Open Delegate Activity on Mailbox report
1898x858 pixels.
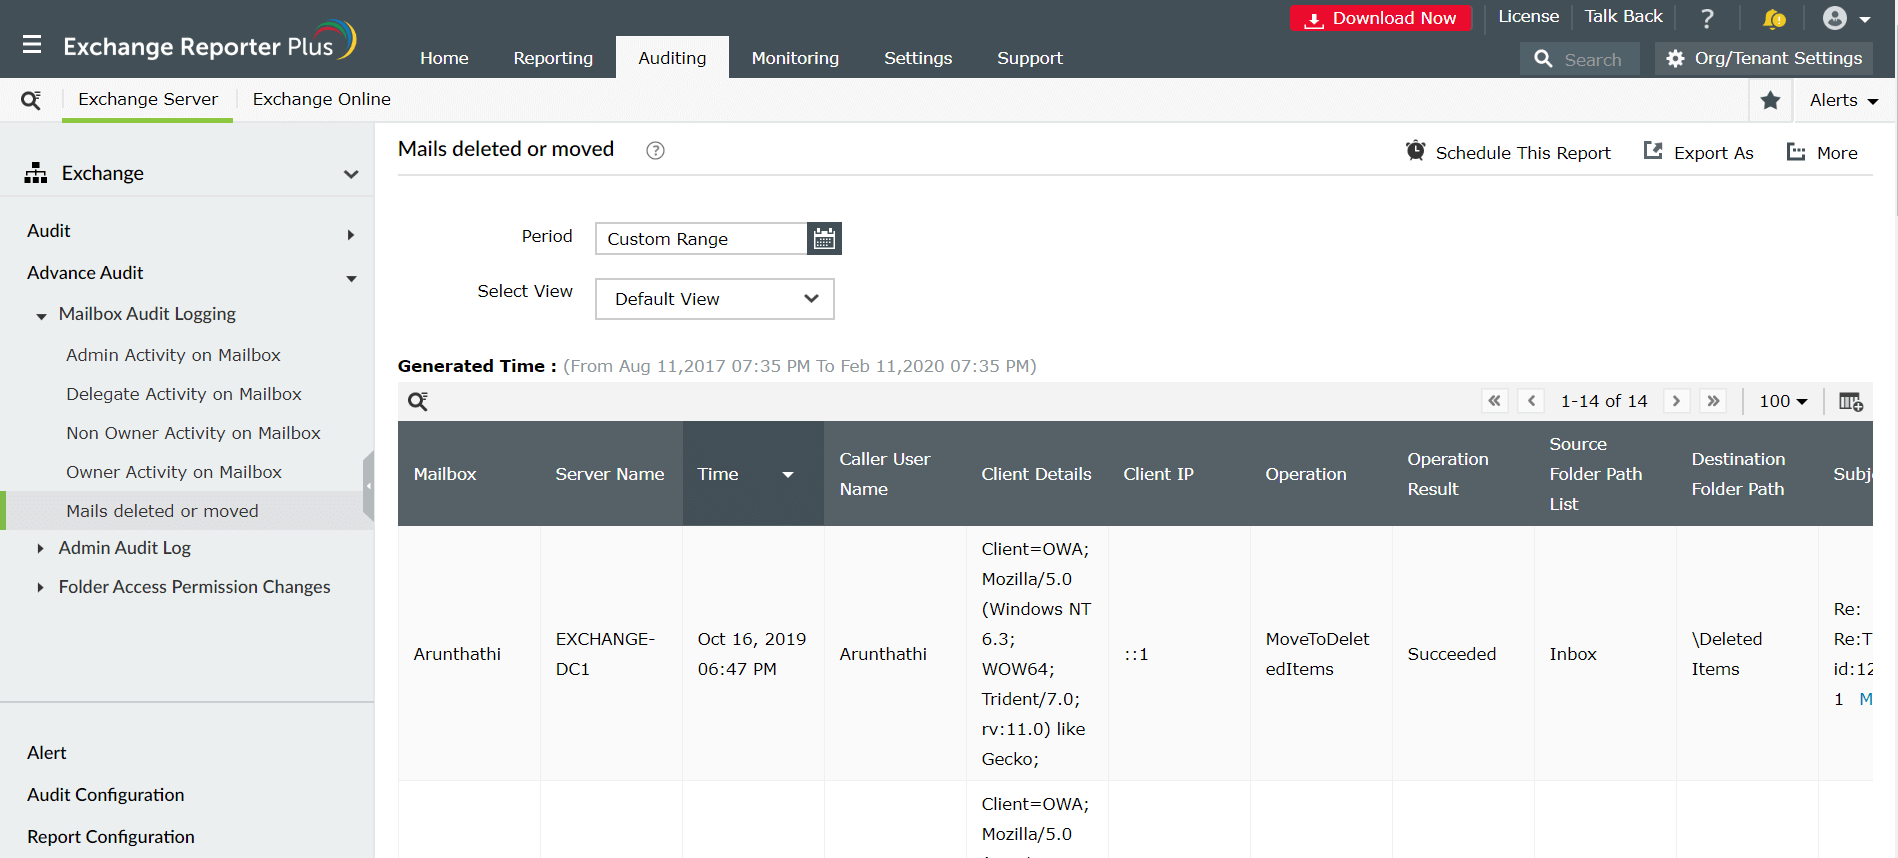click(184, 394)
